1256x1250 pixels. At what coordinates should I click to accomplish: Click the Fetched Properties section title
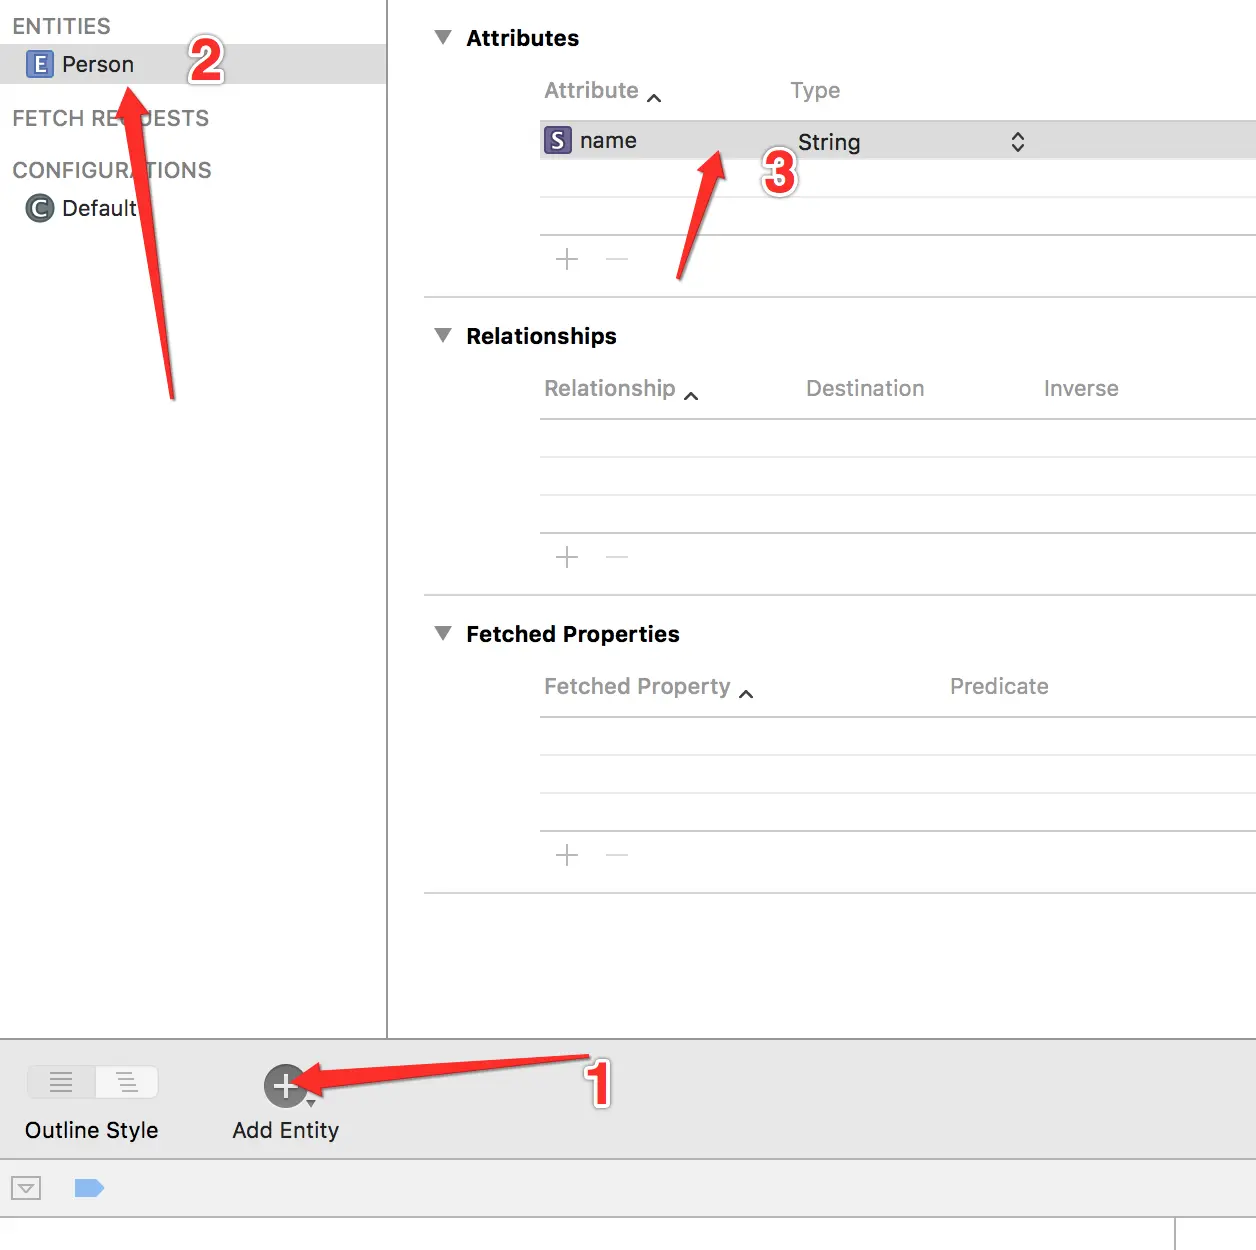point(572,634)
